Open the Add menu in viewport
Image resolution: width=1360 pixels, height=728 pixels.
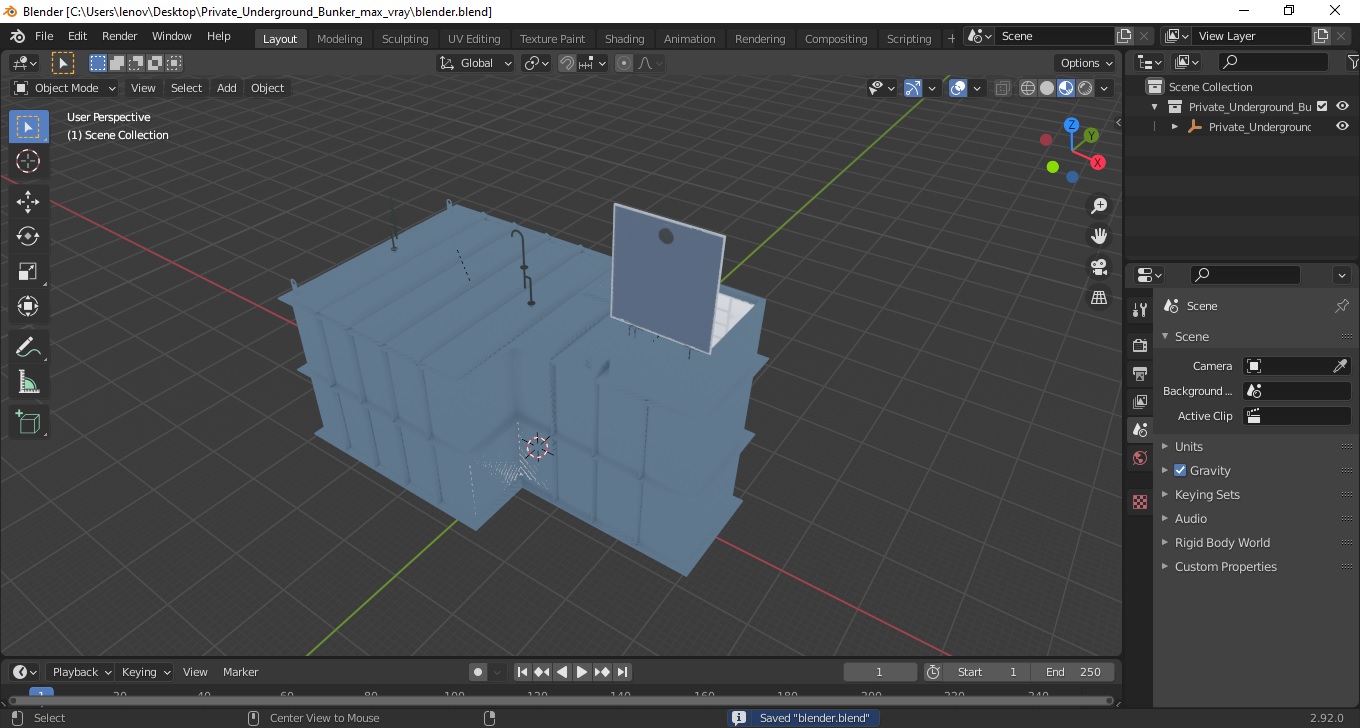(227, 88)
